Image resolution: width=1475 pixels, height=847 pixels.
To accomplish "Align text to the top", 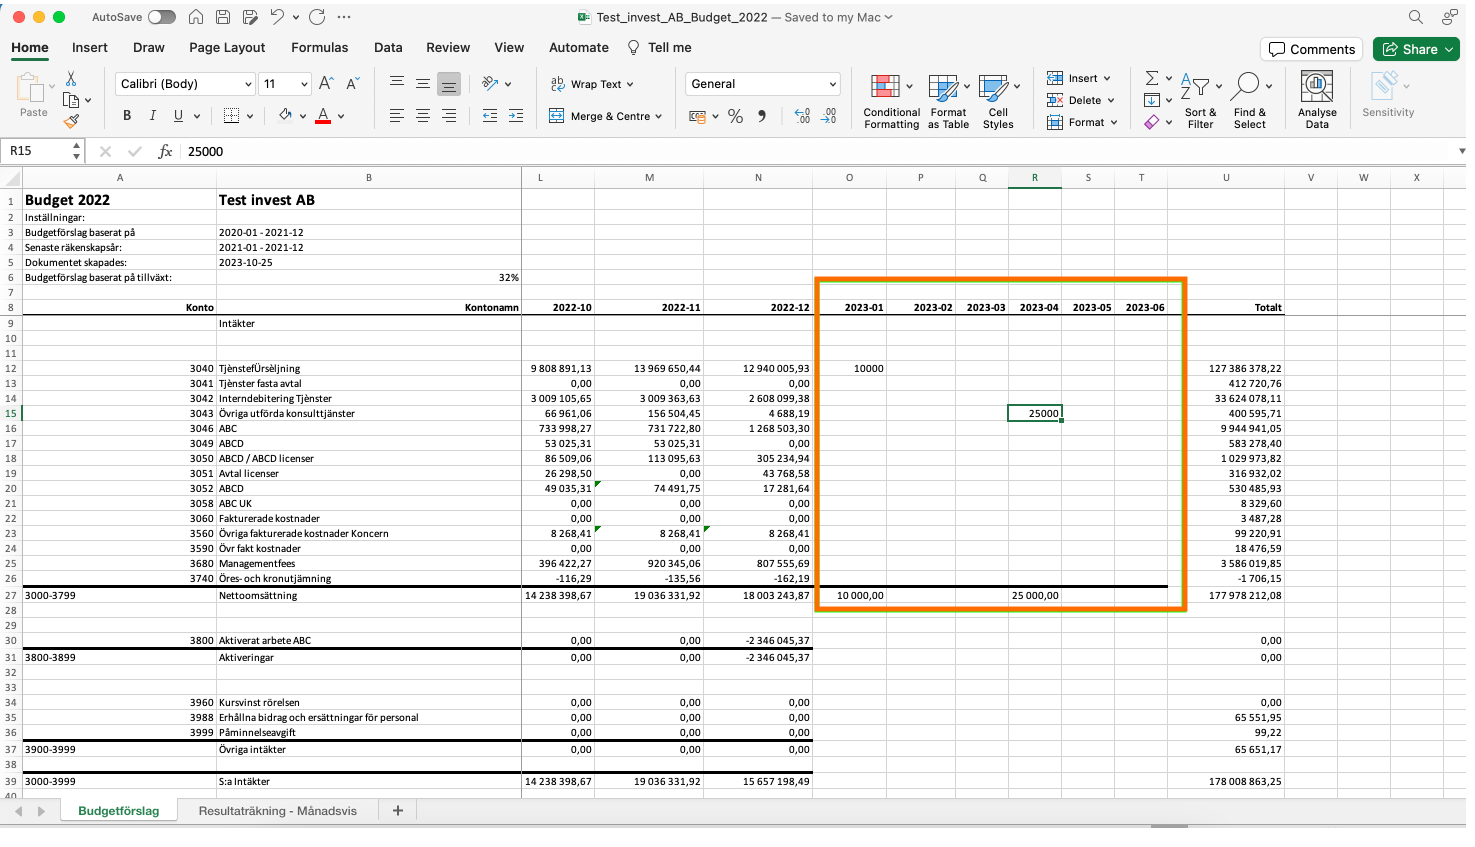I will pos(397,84).
